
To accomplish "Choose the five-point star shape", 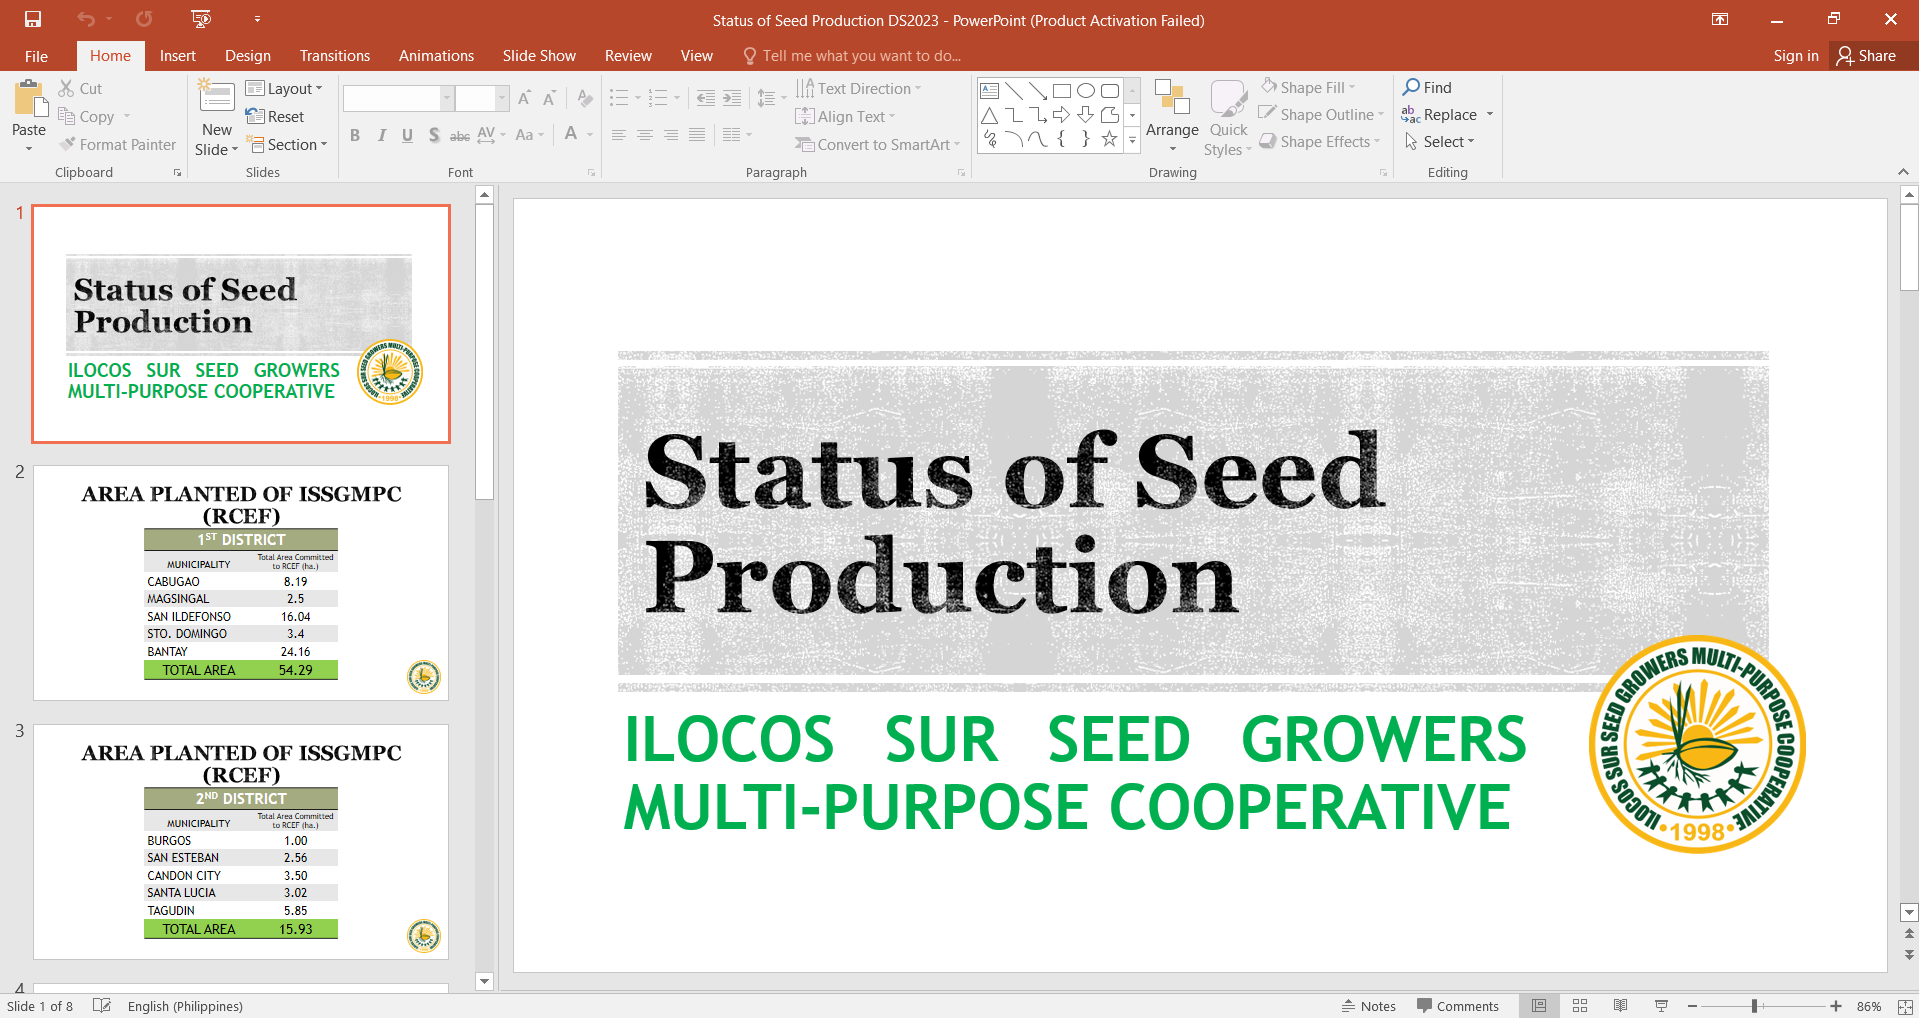I will click(x=1110, y=139).
